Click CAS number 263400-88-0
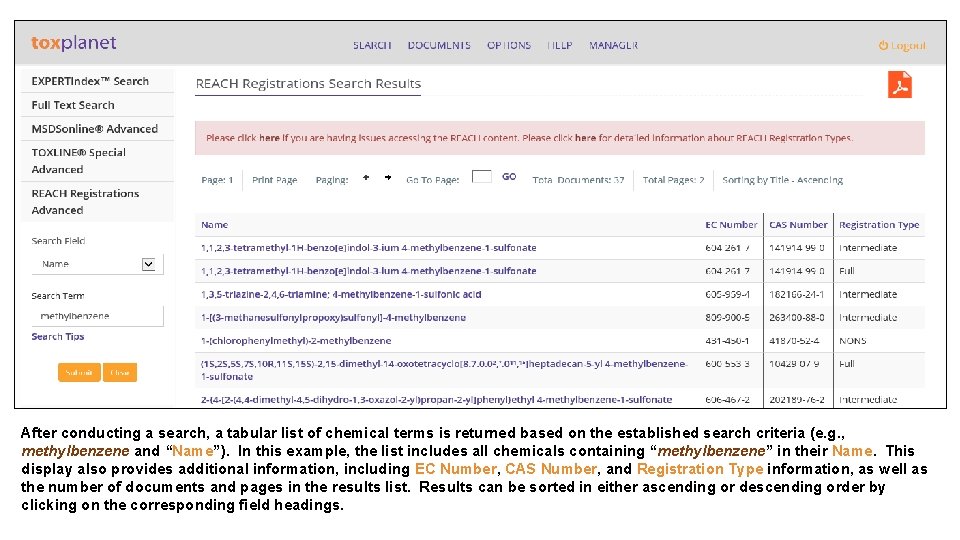 point(797,318)
